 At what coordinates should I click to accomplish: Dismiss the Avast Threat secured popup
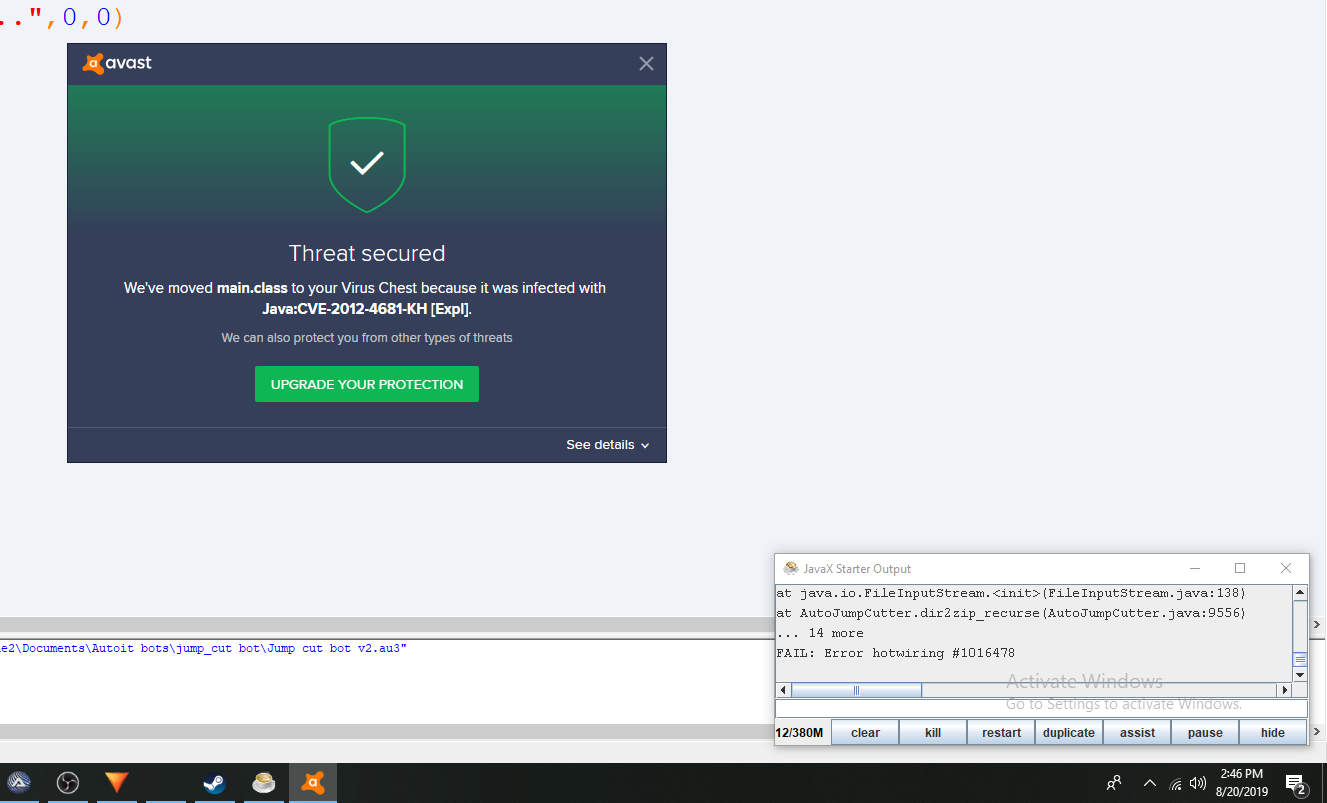coord(646,64)
